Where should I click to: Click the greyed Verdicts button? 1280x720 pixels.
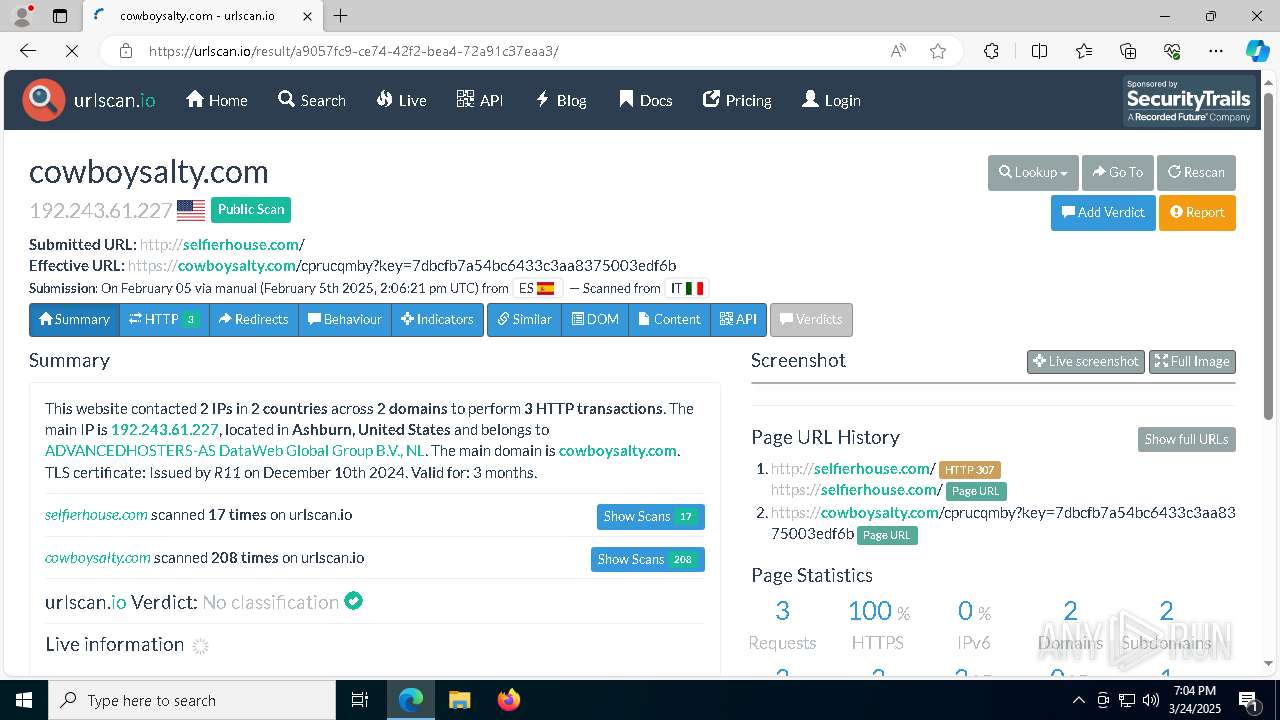[811, 319]
